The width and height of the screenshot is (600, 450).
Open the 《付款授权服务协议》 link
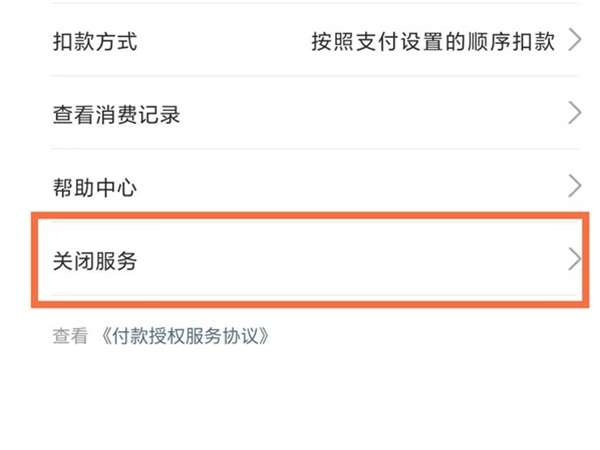click(x=185, y=337)
